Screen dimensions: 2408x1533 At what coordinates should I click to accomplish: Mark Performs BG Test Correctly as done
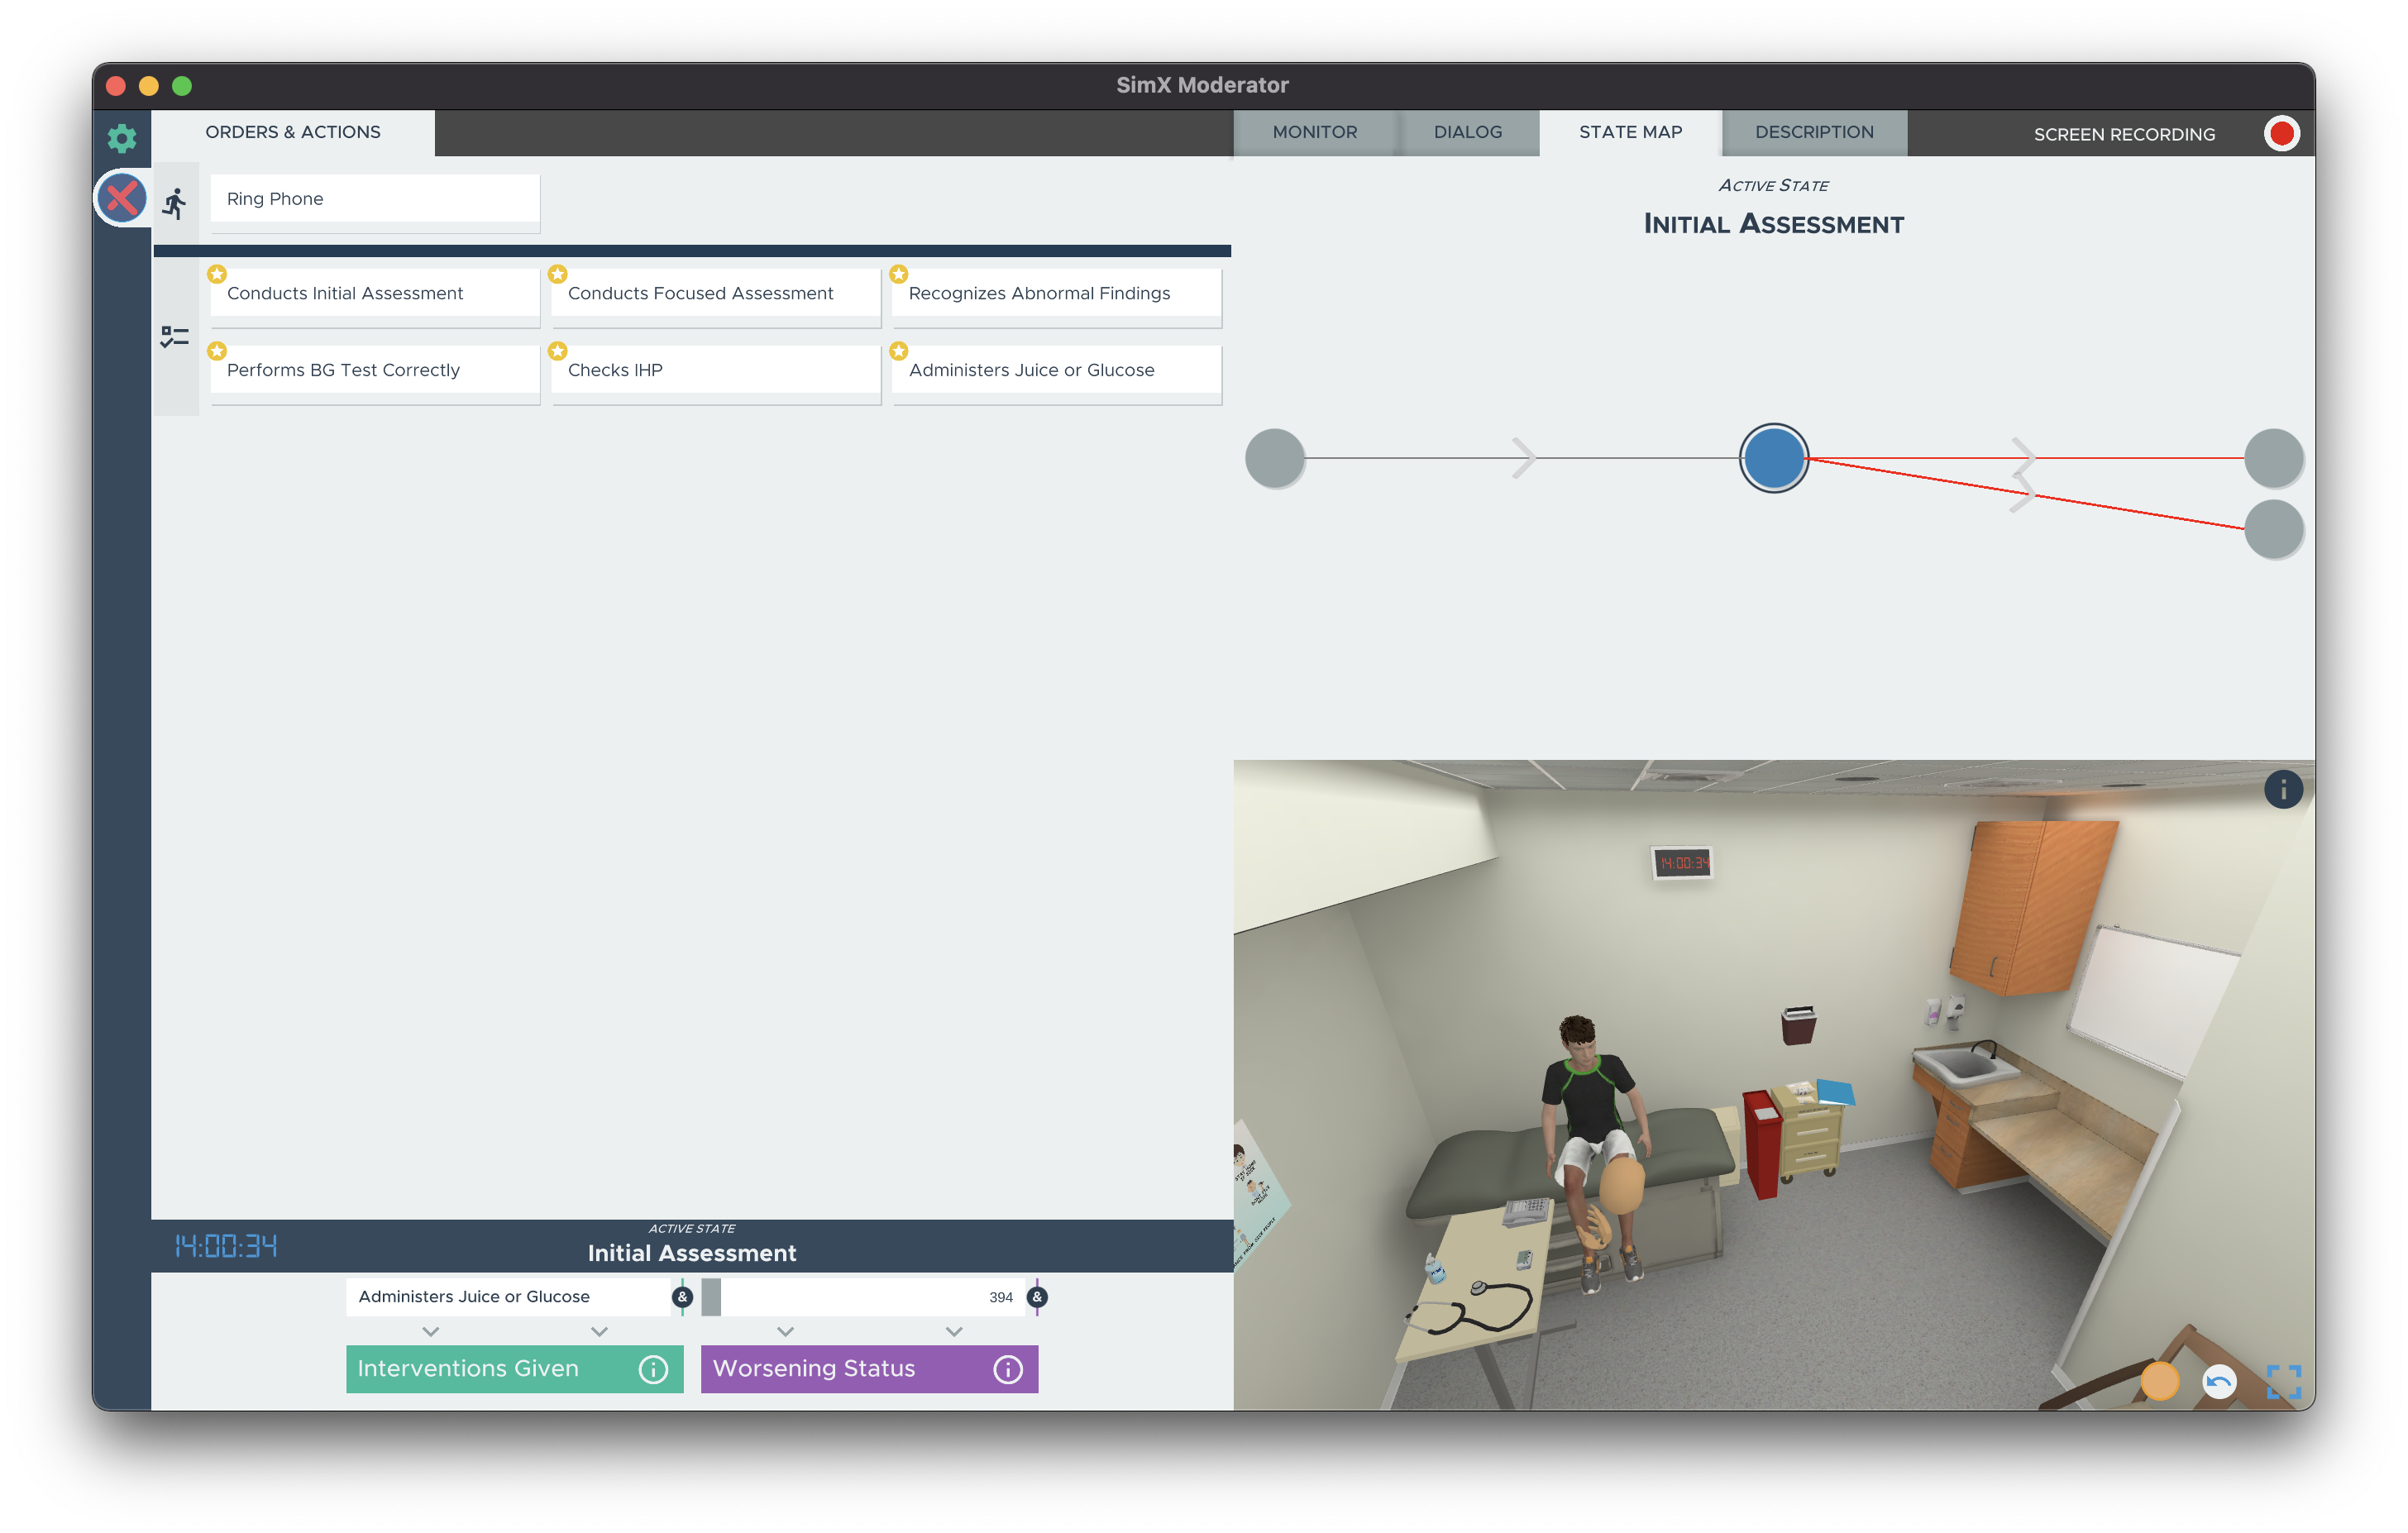coord(375,370)
